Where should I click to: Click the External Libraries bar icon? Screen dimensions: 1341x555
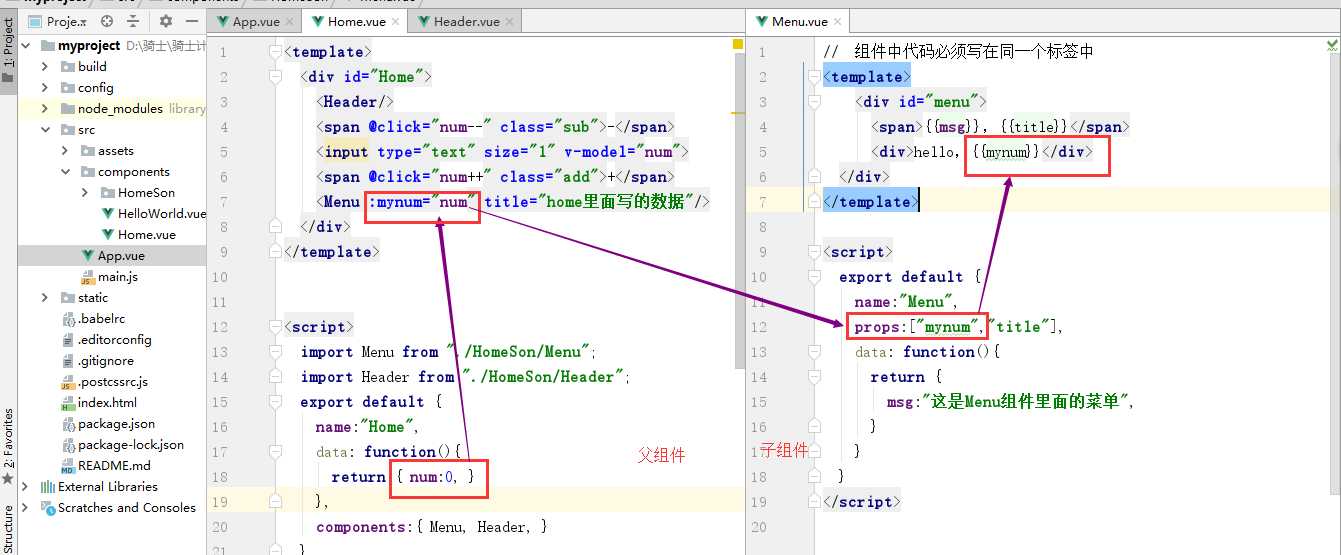click(x=47, y=487)
